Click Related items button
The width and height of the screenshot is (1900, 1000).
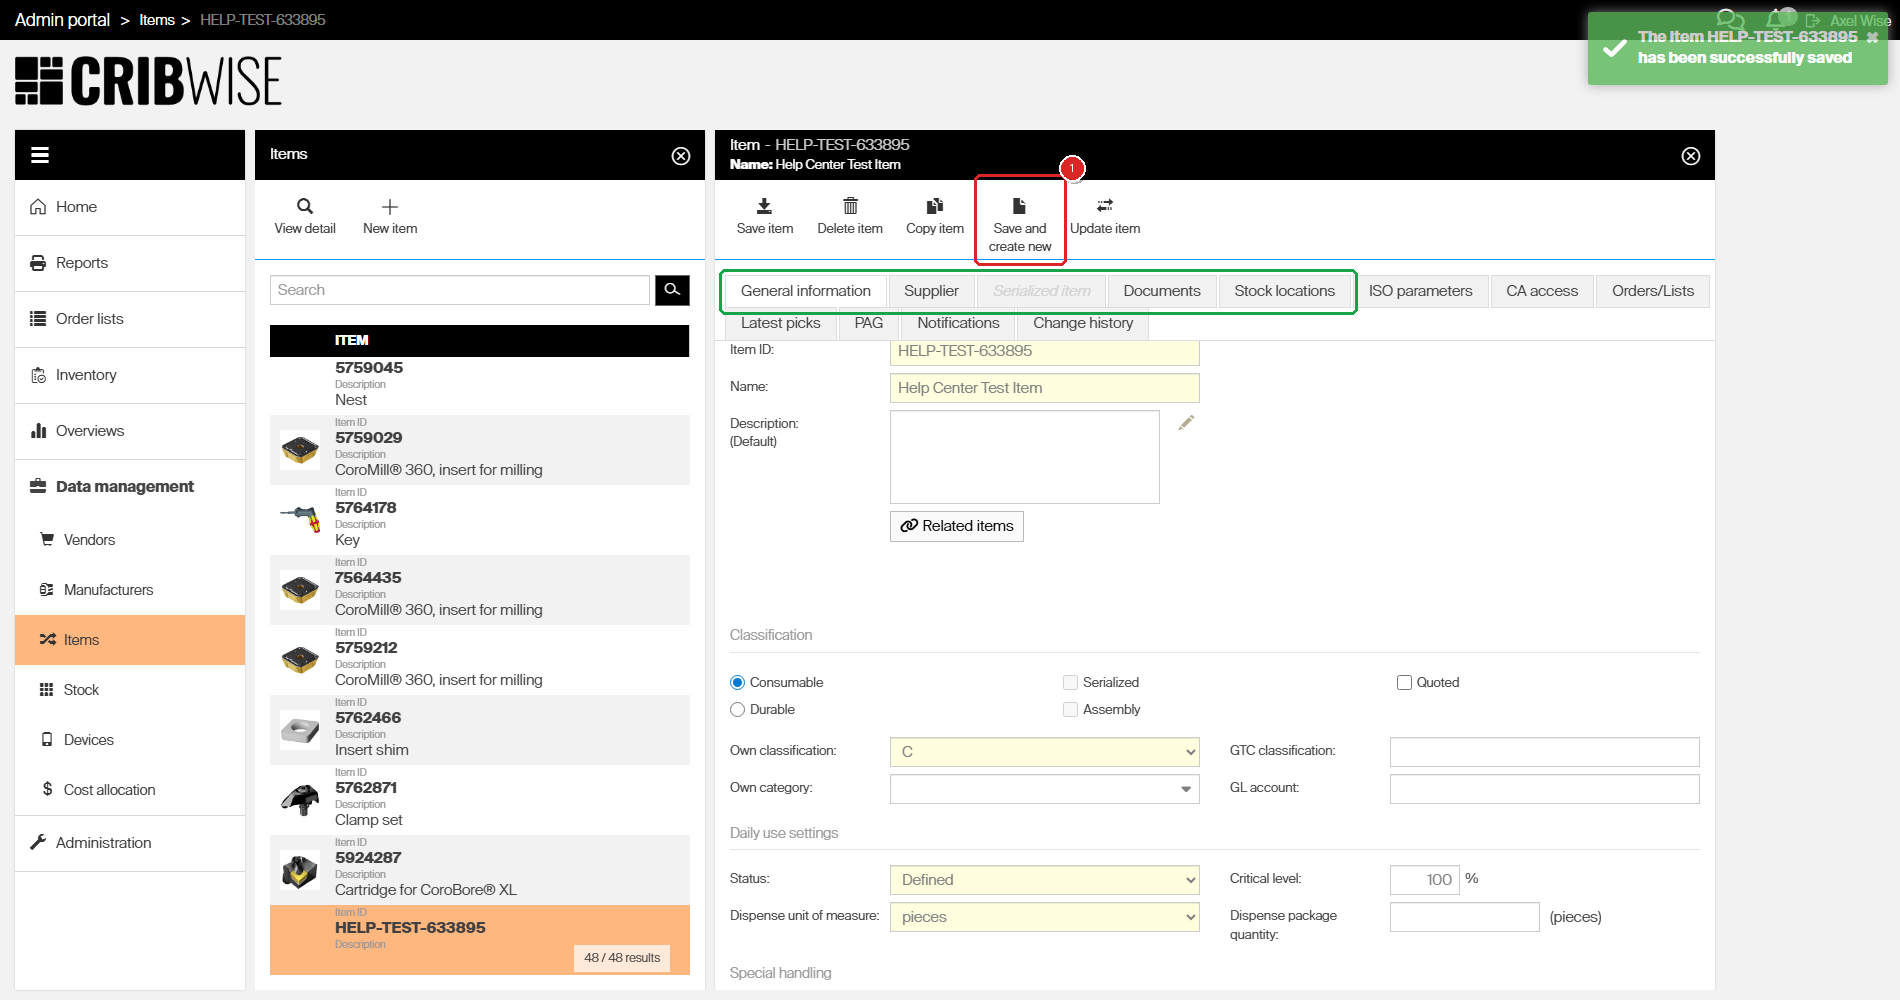click(957, 526)
